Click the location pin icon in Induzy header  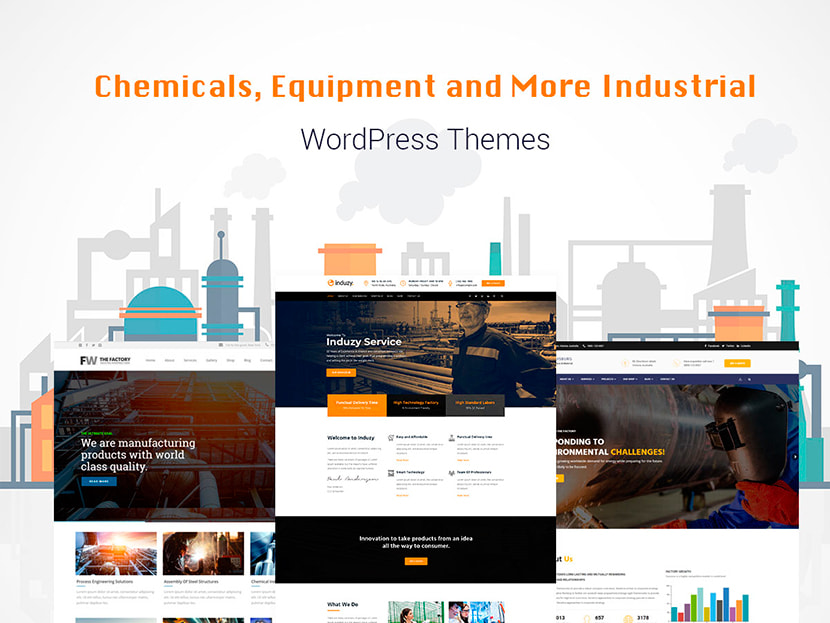click(366, 284)
